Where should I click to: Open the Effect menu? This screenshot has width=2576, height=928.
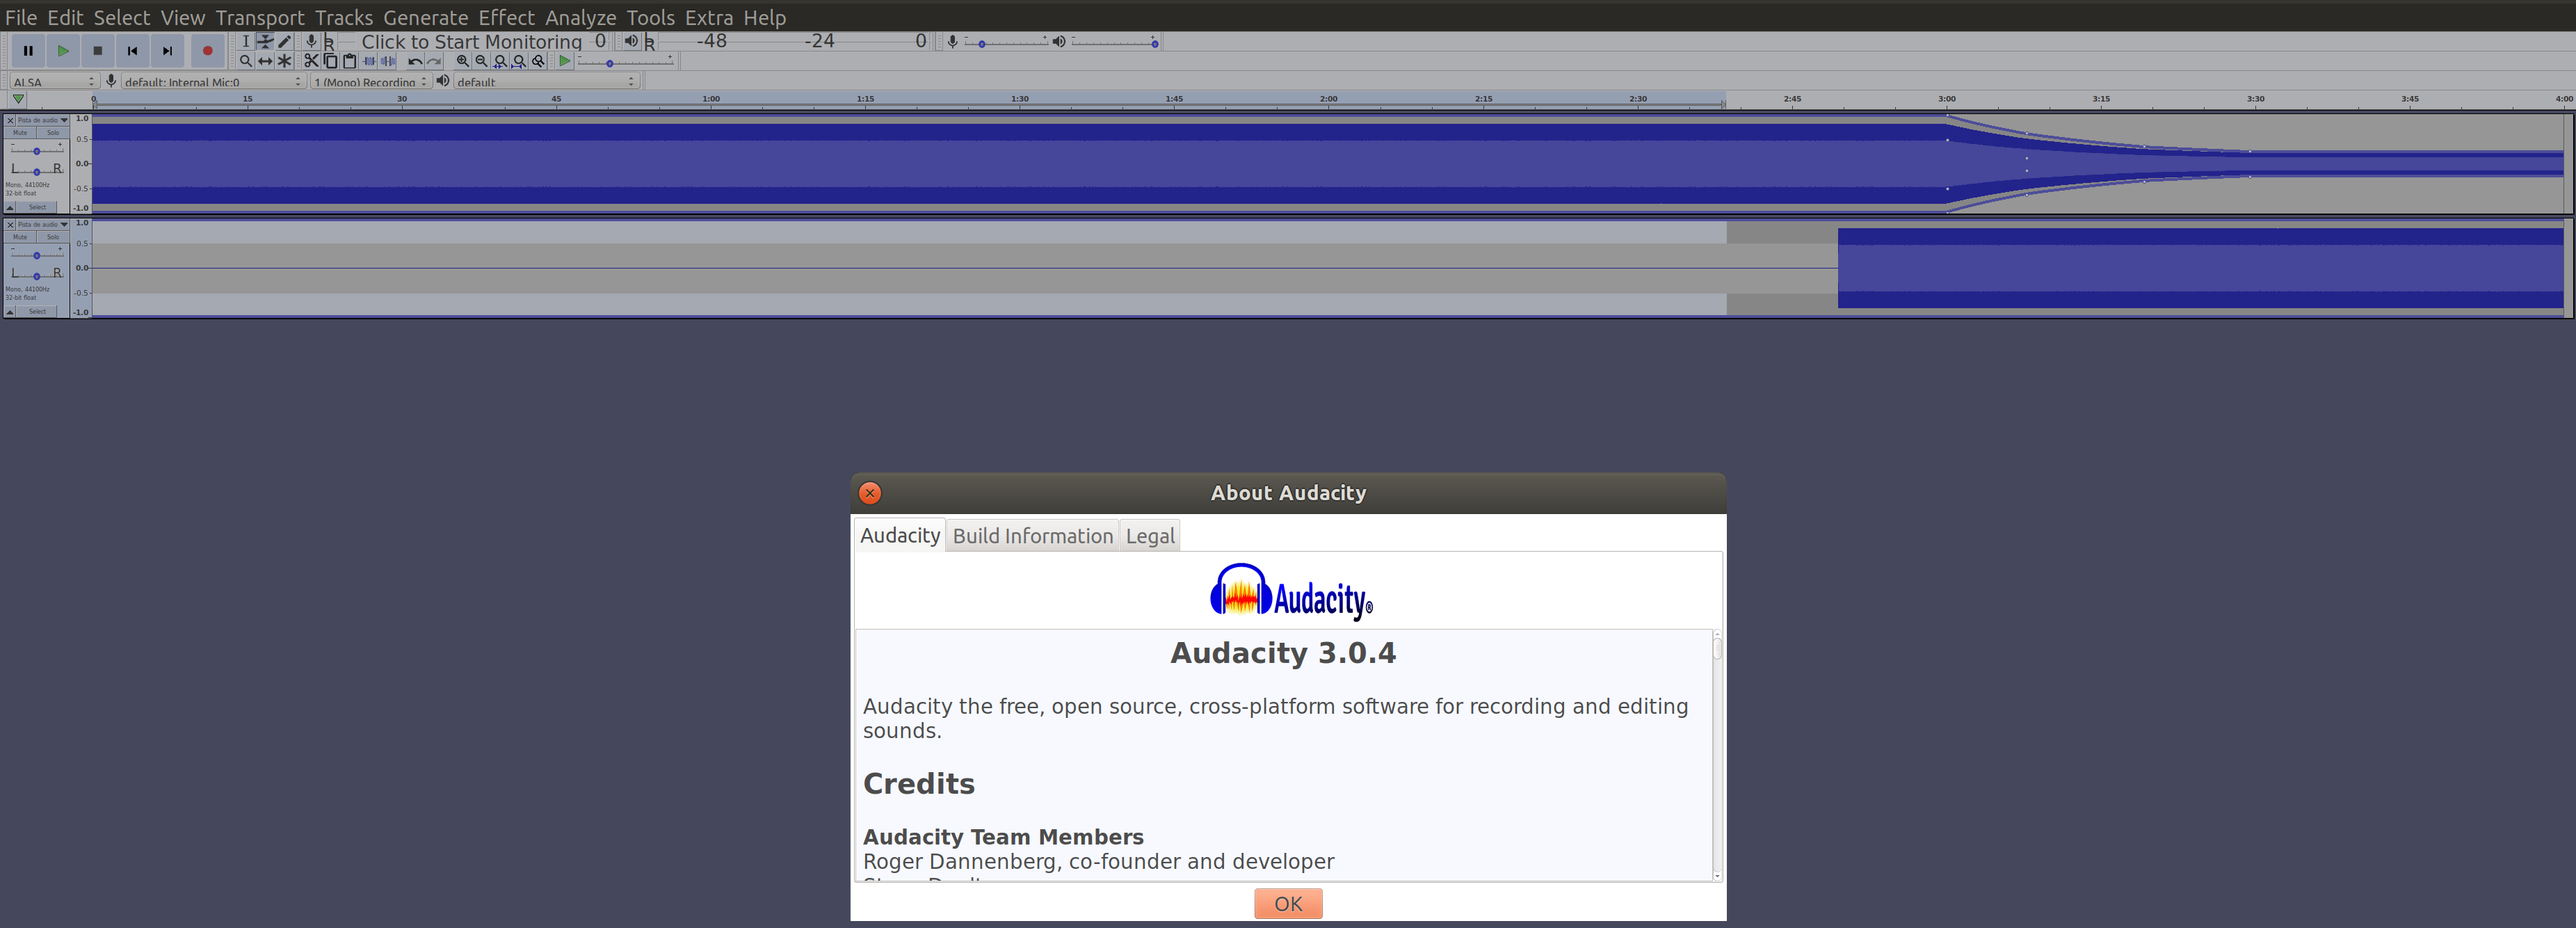coord(506,17)
